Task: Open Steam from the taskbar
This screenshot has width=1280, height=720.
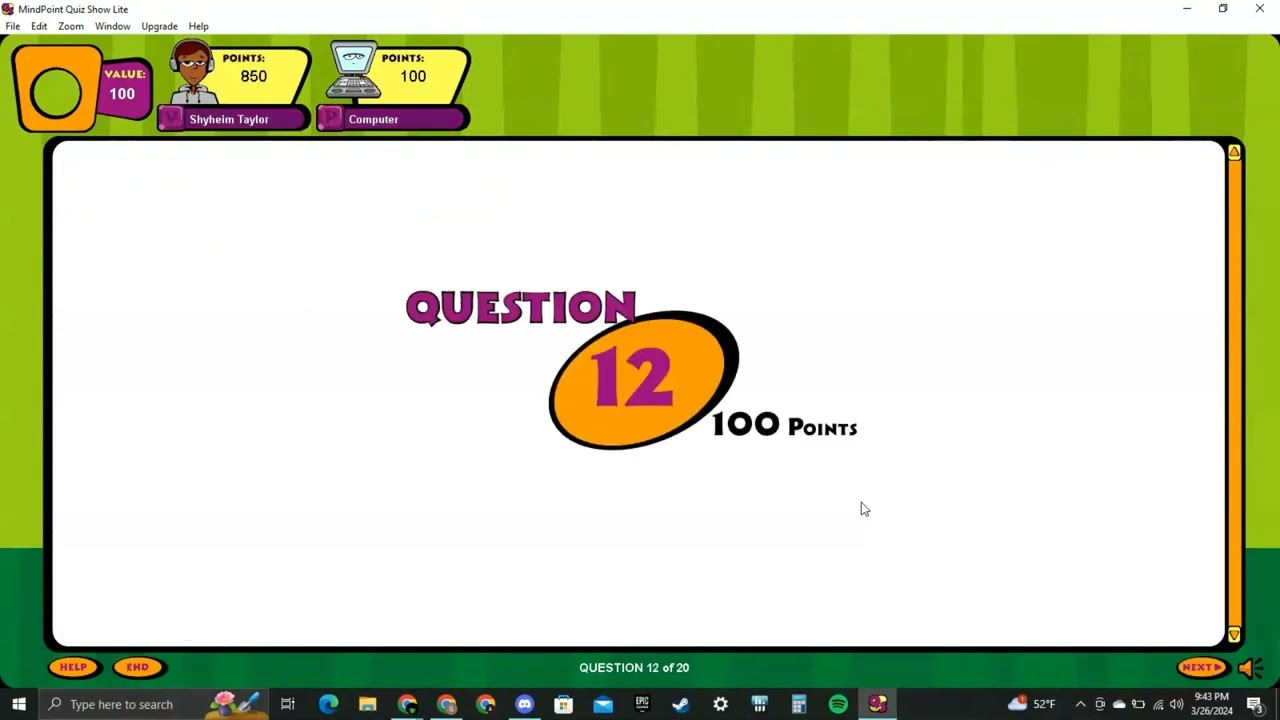Action: coord(681,704)
